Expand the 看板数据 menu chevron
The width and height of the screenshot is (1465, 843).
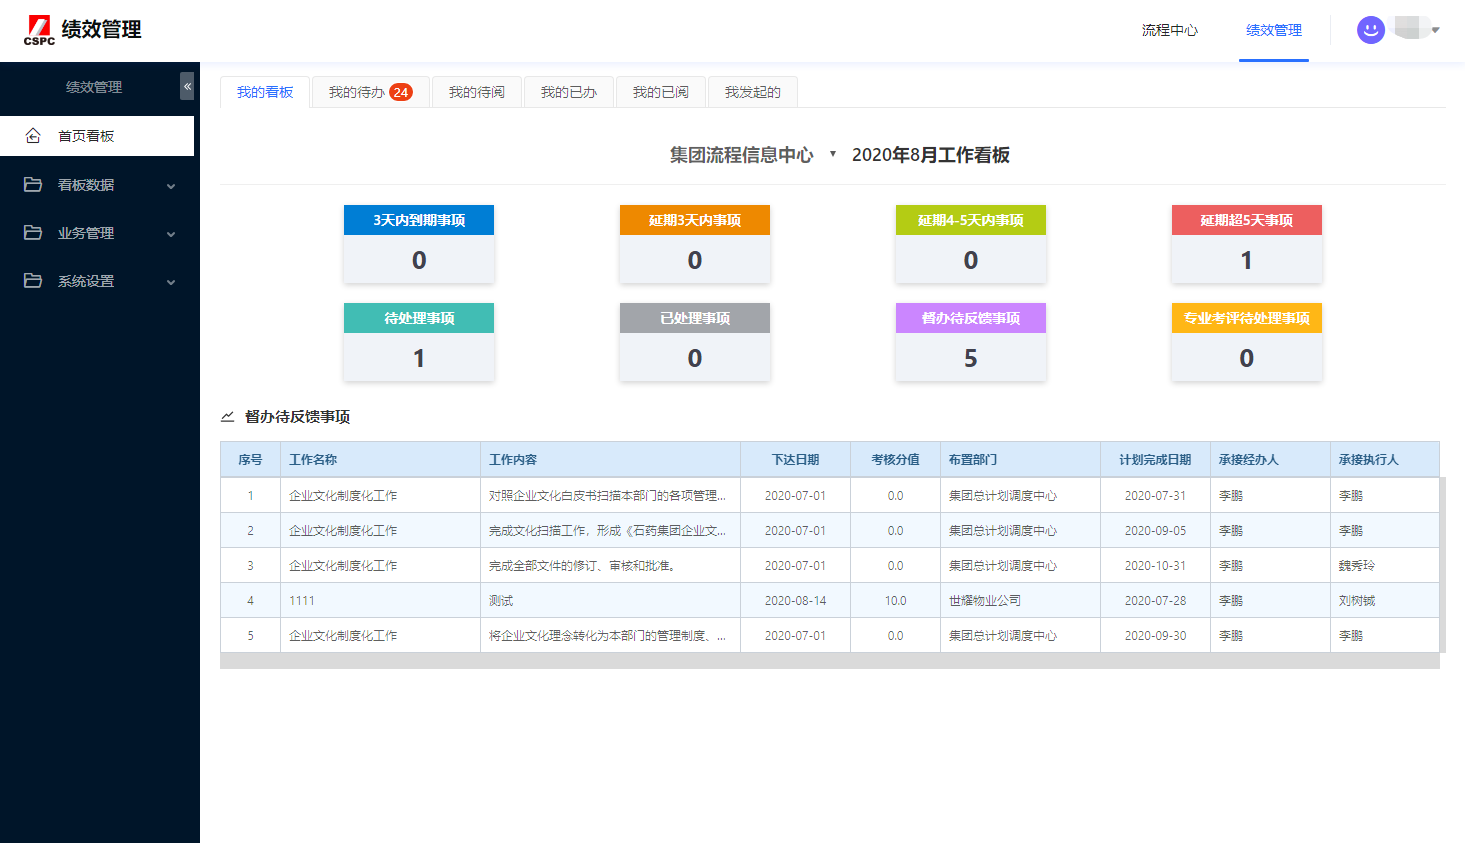point(171,186)
